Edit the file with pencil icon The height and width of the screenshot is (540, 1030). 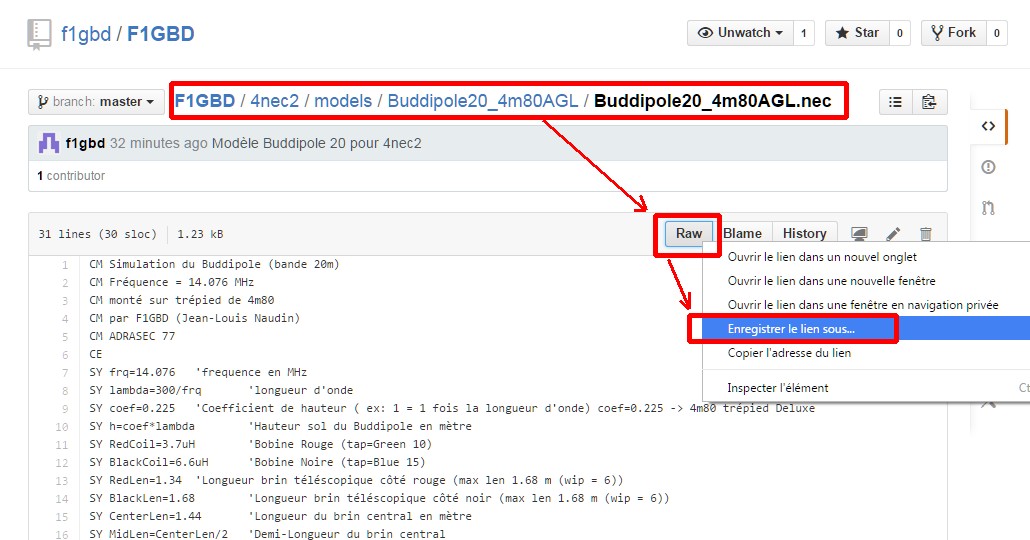point(893,233)
